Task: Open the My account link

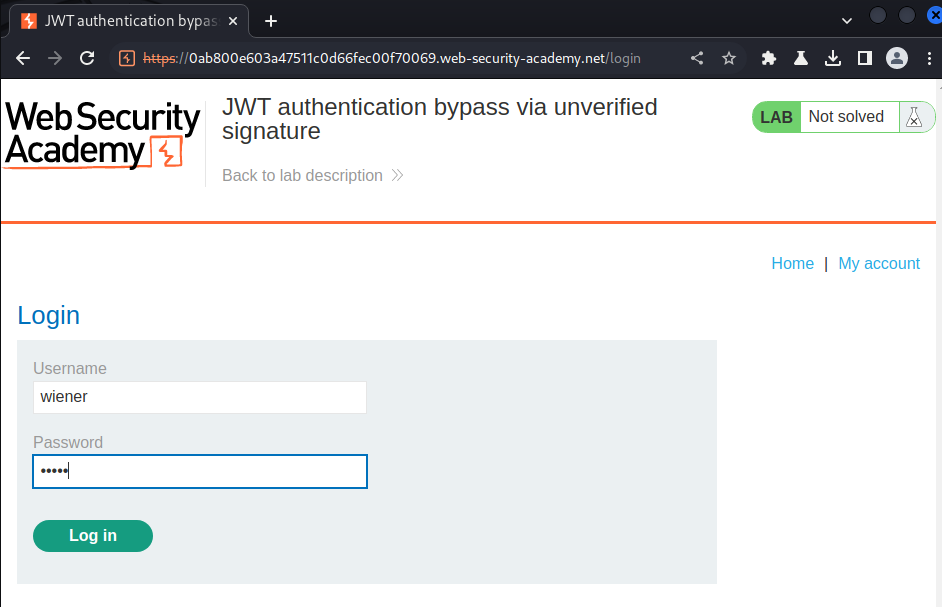Action: 879,263
